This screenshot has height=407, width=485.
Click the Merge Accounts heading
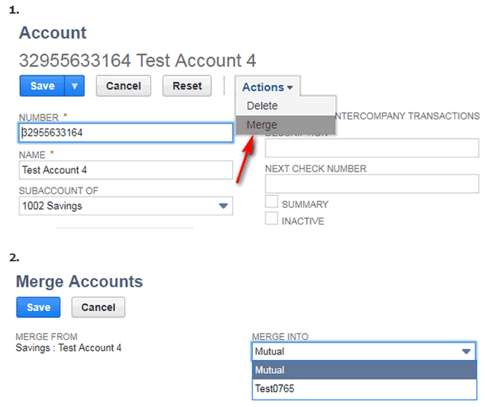[x=79, y=282]
